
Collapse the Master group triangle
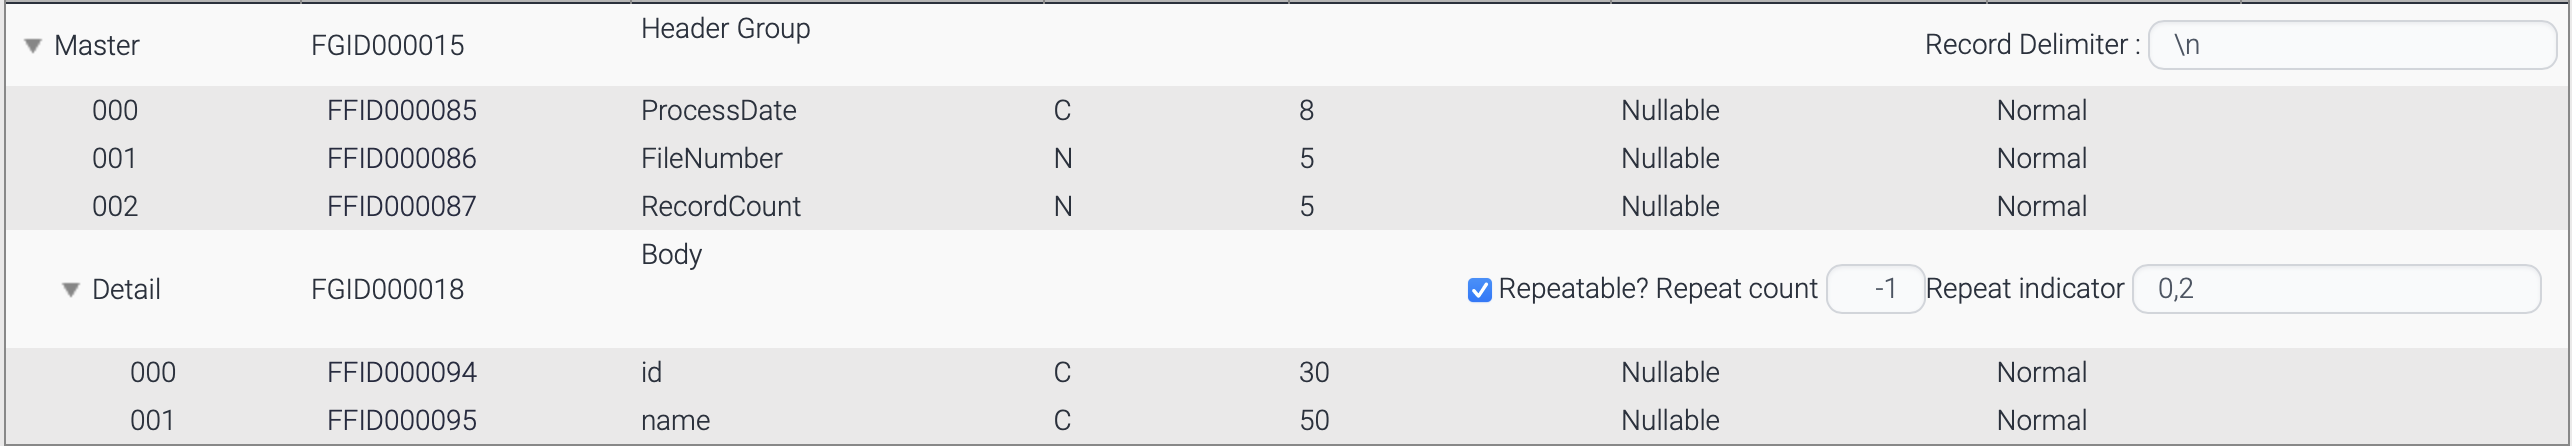click(x=33, y=46)
